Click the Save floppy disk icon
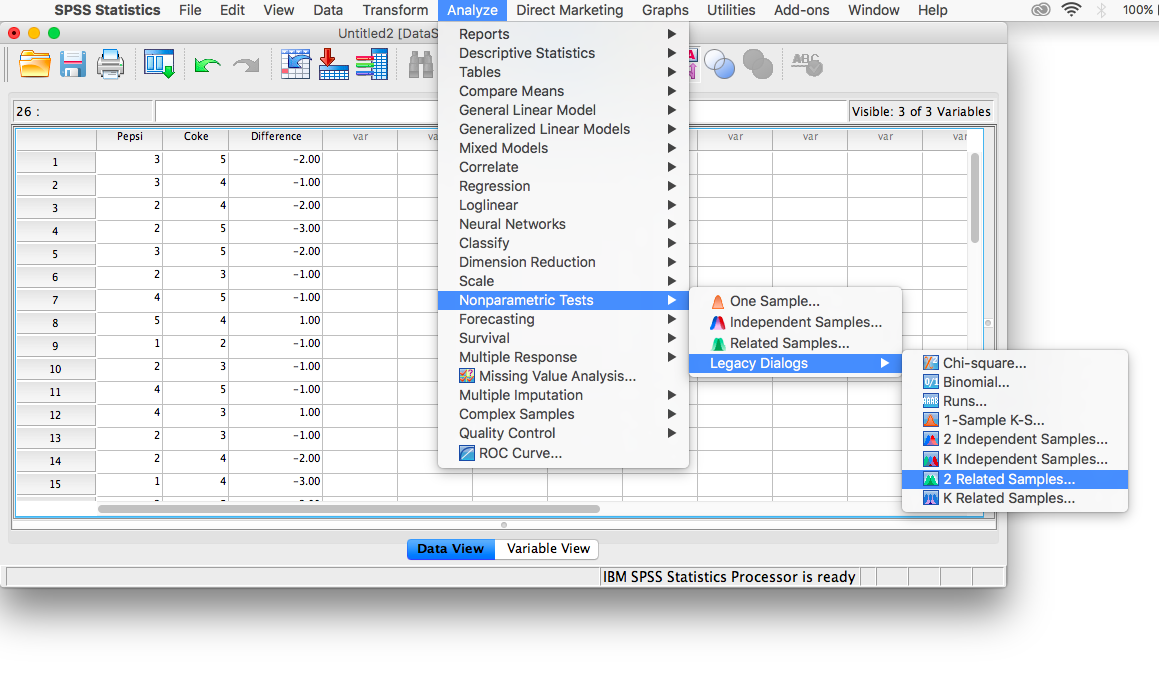 point(73,65)
